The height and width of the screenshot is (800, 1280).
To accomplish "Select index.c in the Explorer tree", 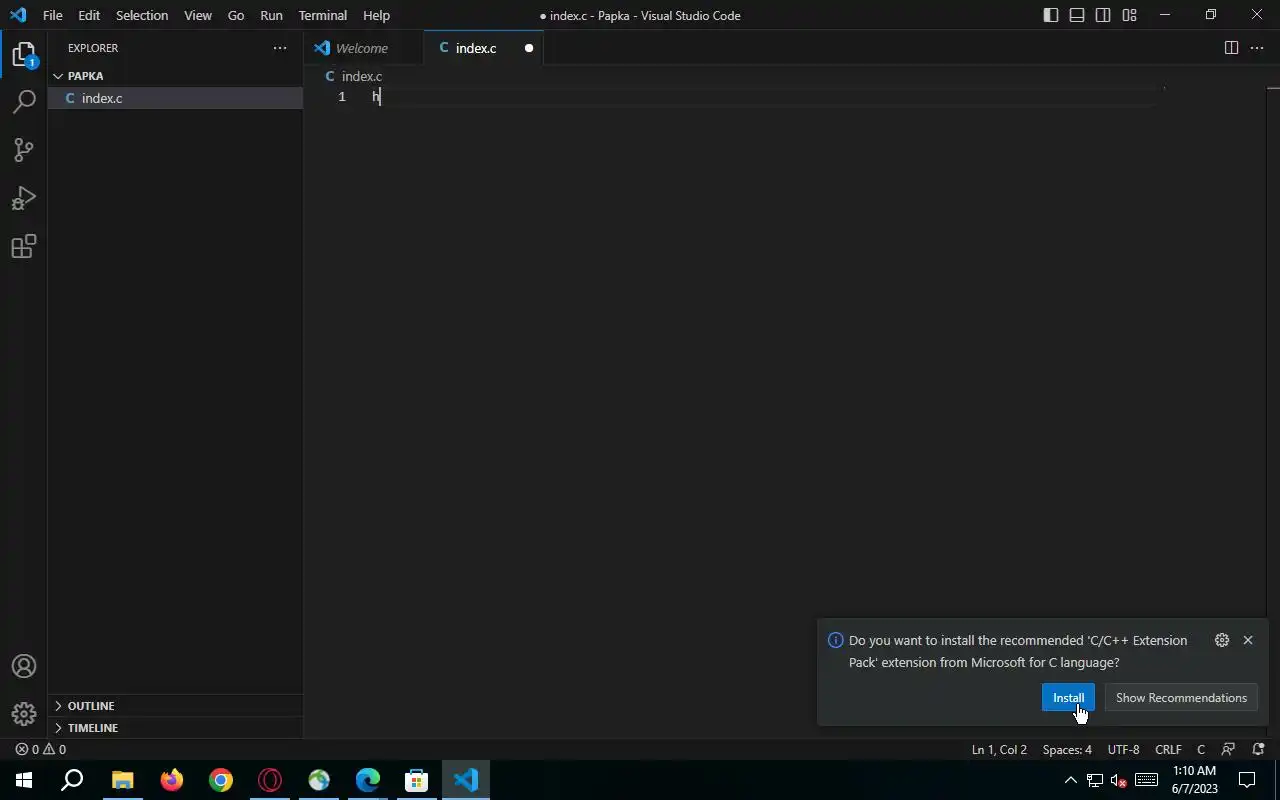I will pos(175,98).
